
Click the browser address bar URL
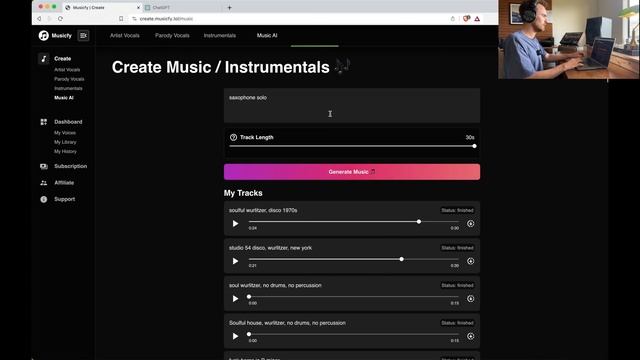coord(166,19)
